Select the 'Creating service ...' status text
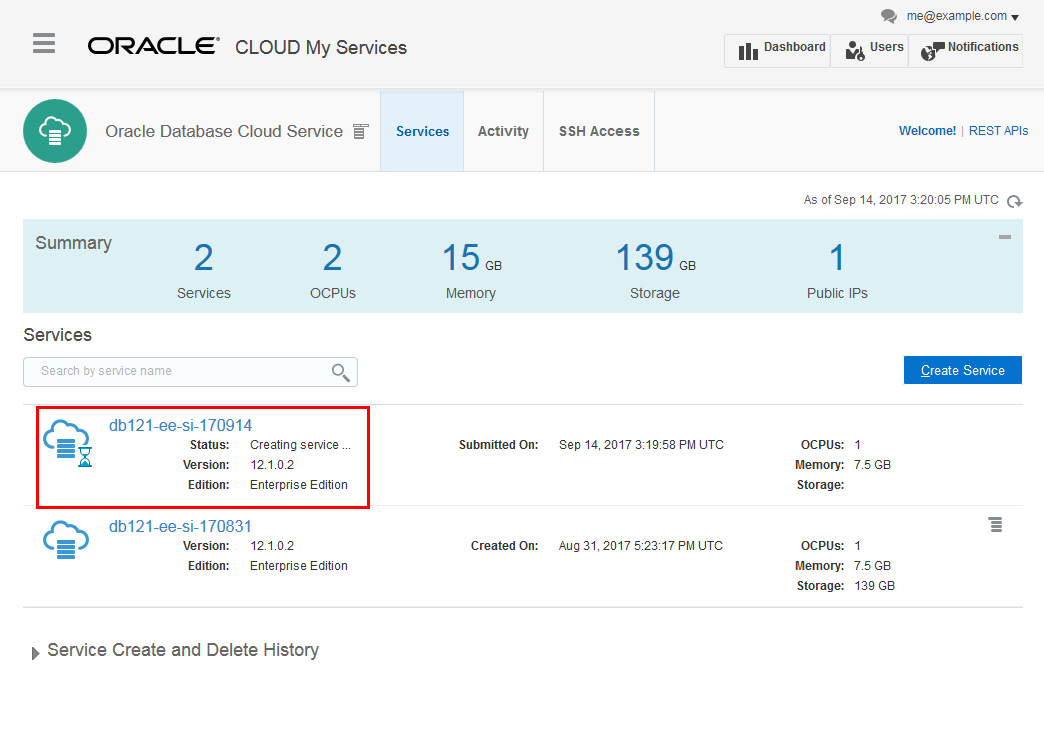 coord(300,445)
